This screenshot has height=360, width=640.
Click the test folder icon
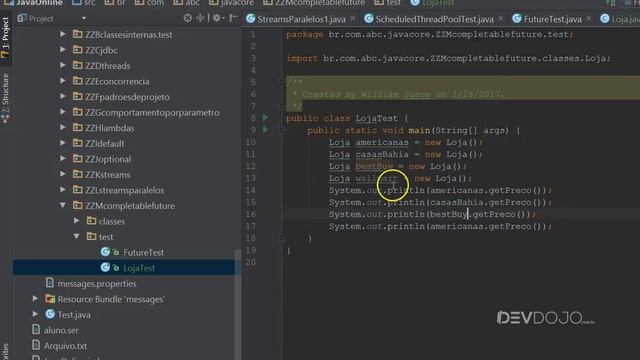(x=91, y=236)
